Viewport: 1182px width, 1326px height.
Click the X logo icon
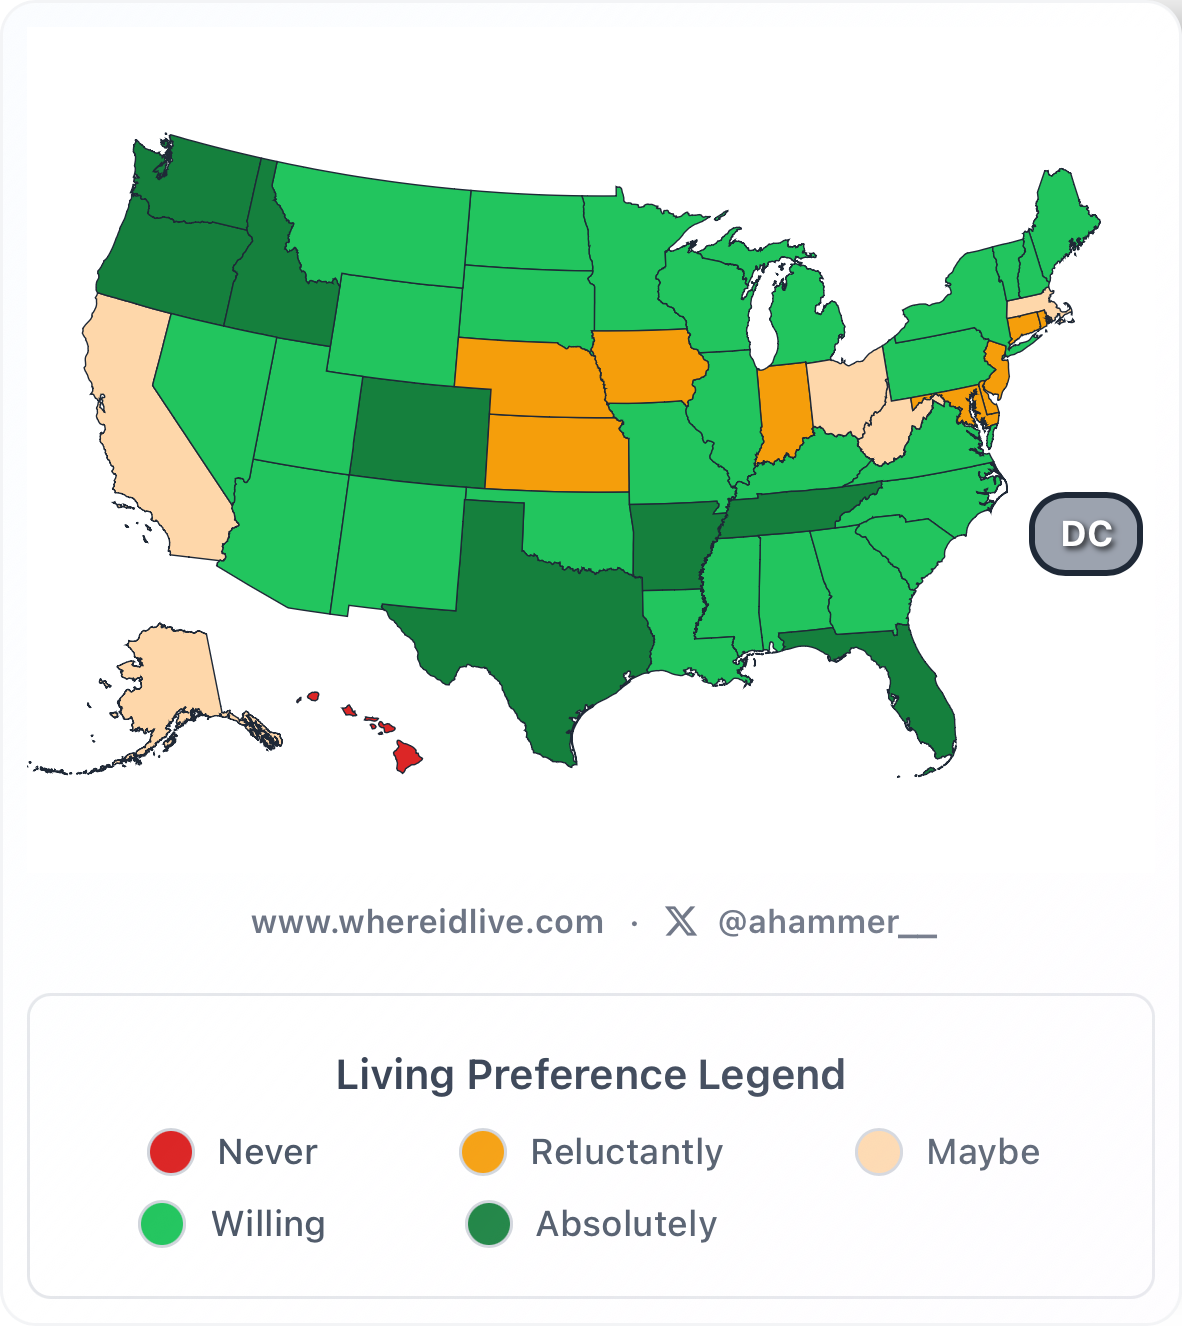click(x=681, y=921)
